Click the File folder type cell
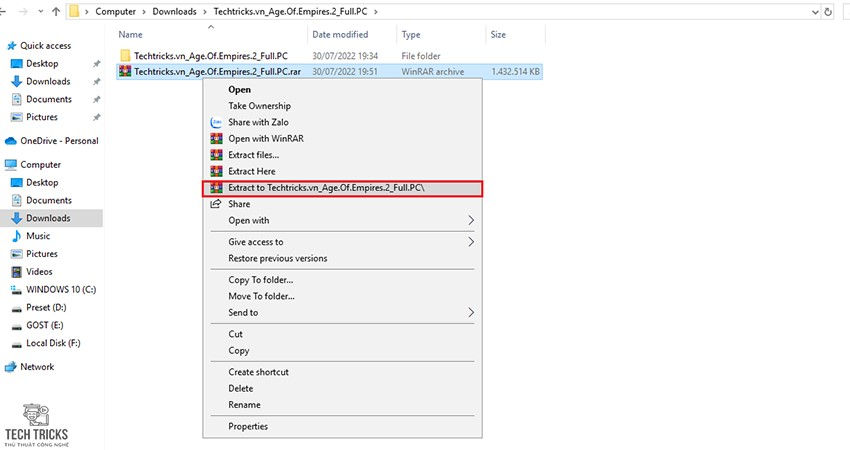This screenshot has height=450, width=850. pyautogui.click(x=421, y=56)
